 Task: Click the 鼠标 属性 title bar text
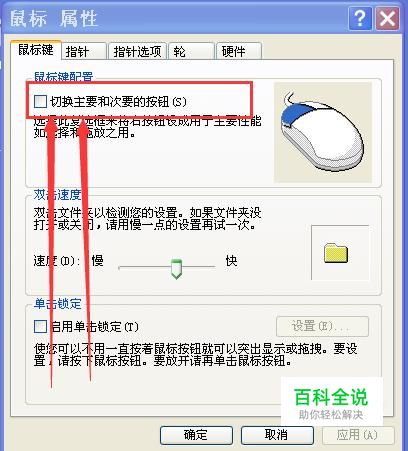(x=53, y=19)
